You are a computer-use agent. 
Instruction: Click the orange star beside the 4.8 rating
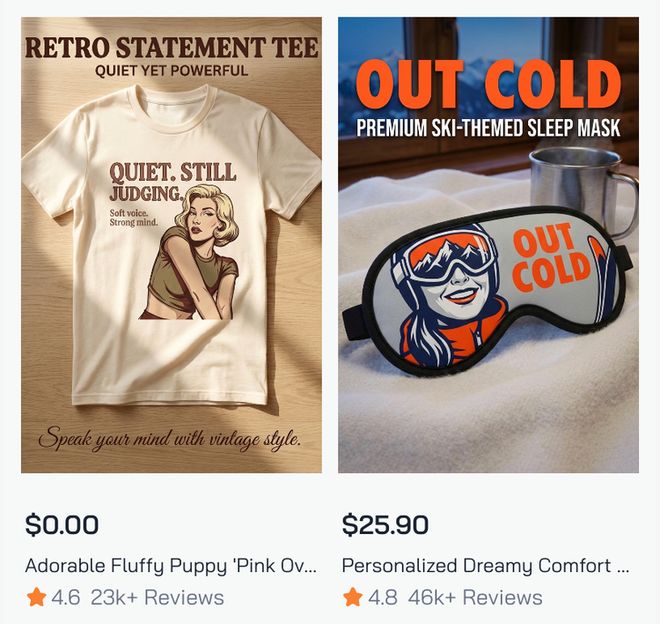pos(353,598)
